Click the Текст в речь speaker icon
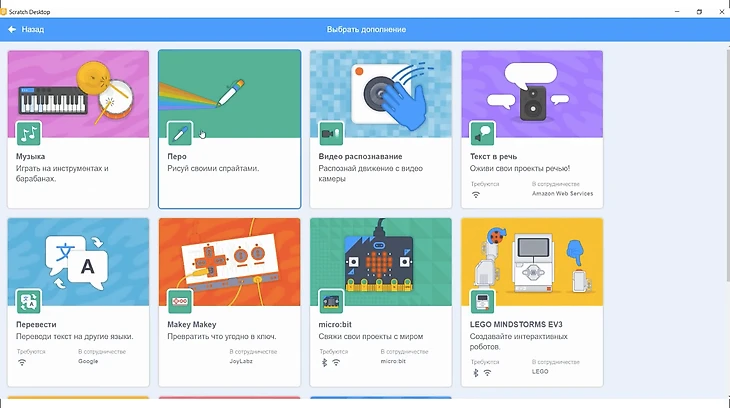The height and width of the screenshot is (408, 730). pos(482,134)
